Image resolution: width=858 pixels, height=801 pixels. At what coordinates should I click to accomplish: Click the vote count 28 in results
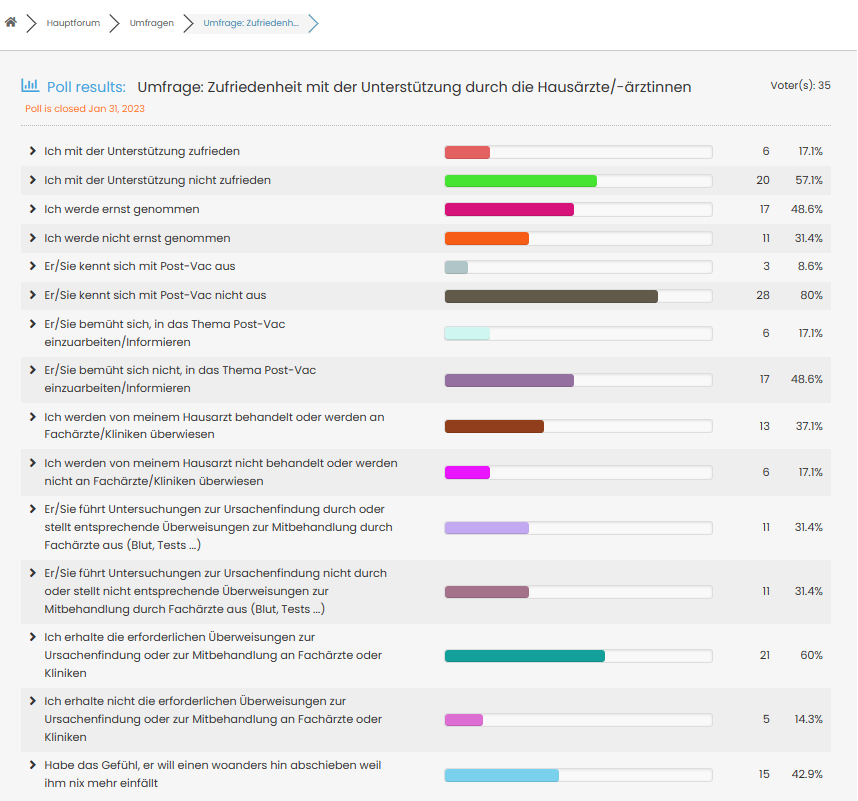[x=763, y=296]
